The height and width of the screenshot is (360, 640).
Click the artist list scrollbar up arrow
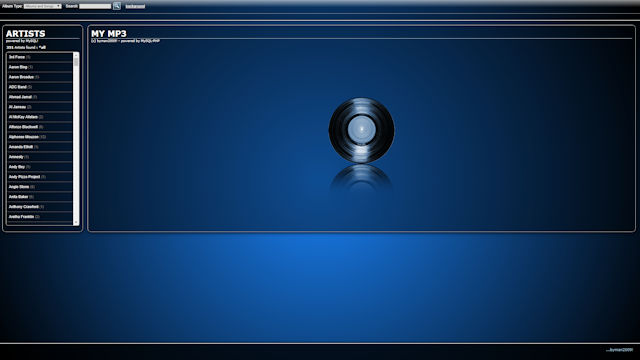tap(76, 56)
